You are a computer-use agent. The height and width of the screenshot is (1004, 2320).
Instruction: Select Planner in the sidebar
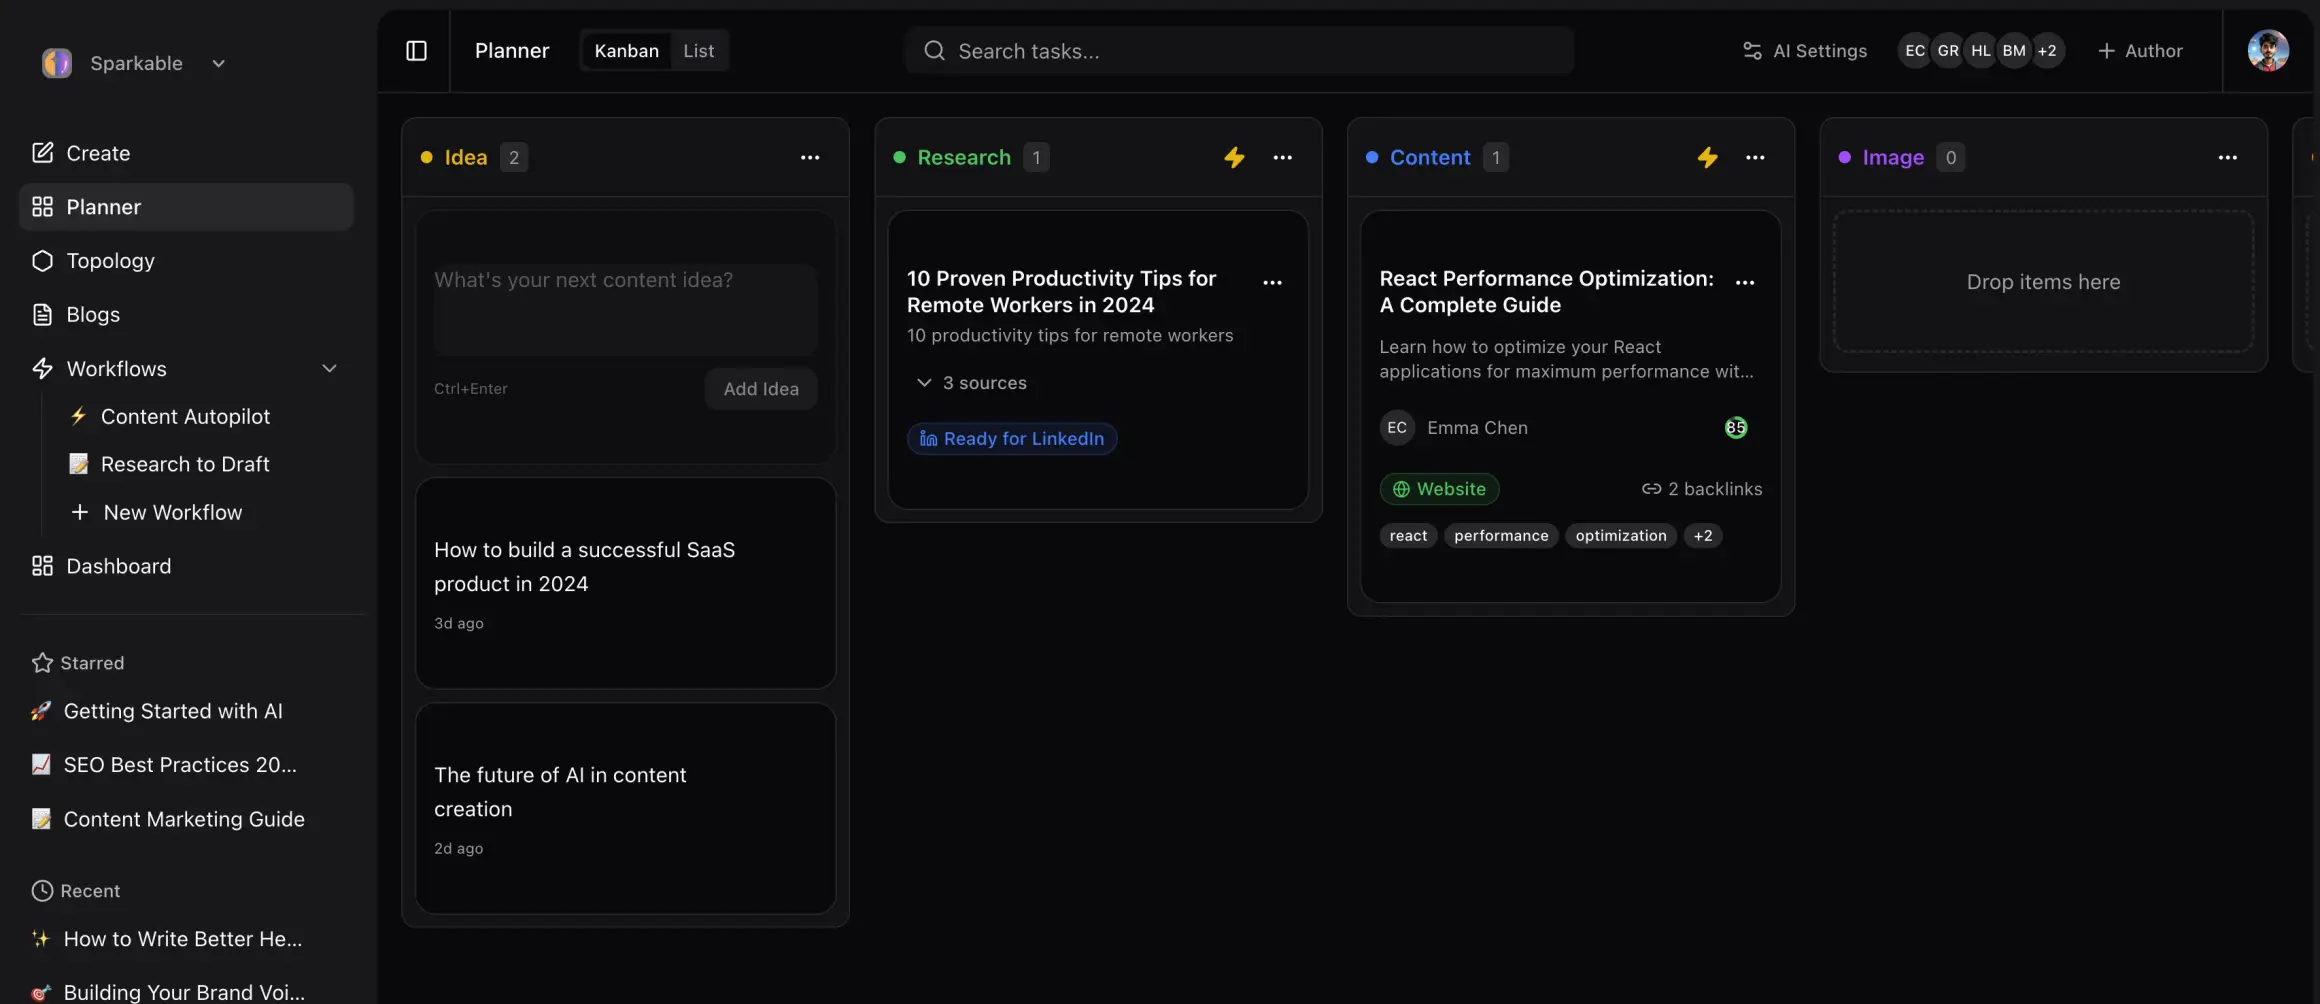tap(186, 207)
